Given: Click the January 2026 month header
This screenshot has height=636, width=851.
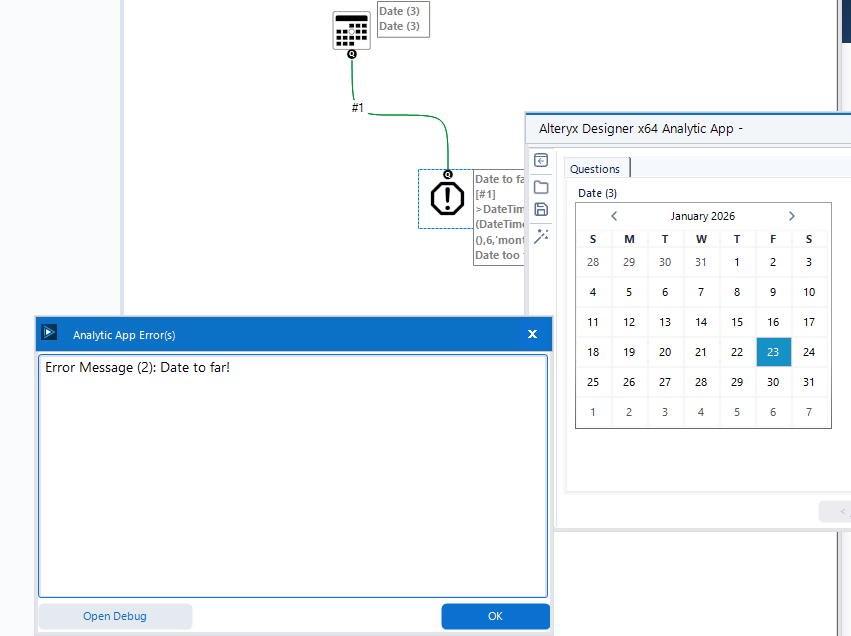Looking at the screenshot, I should 702,215.
